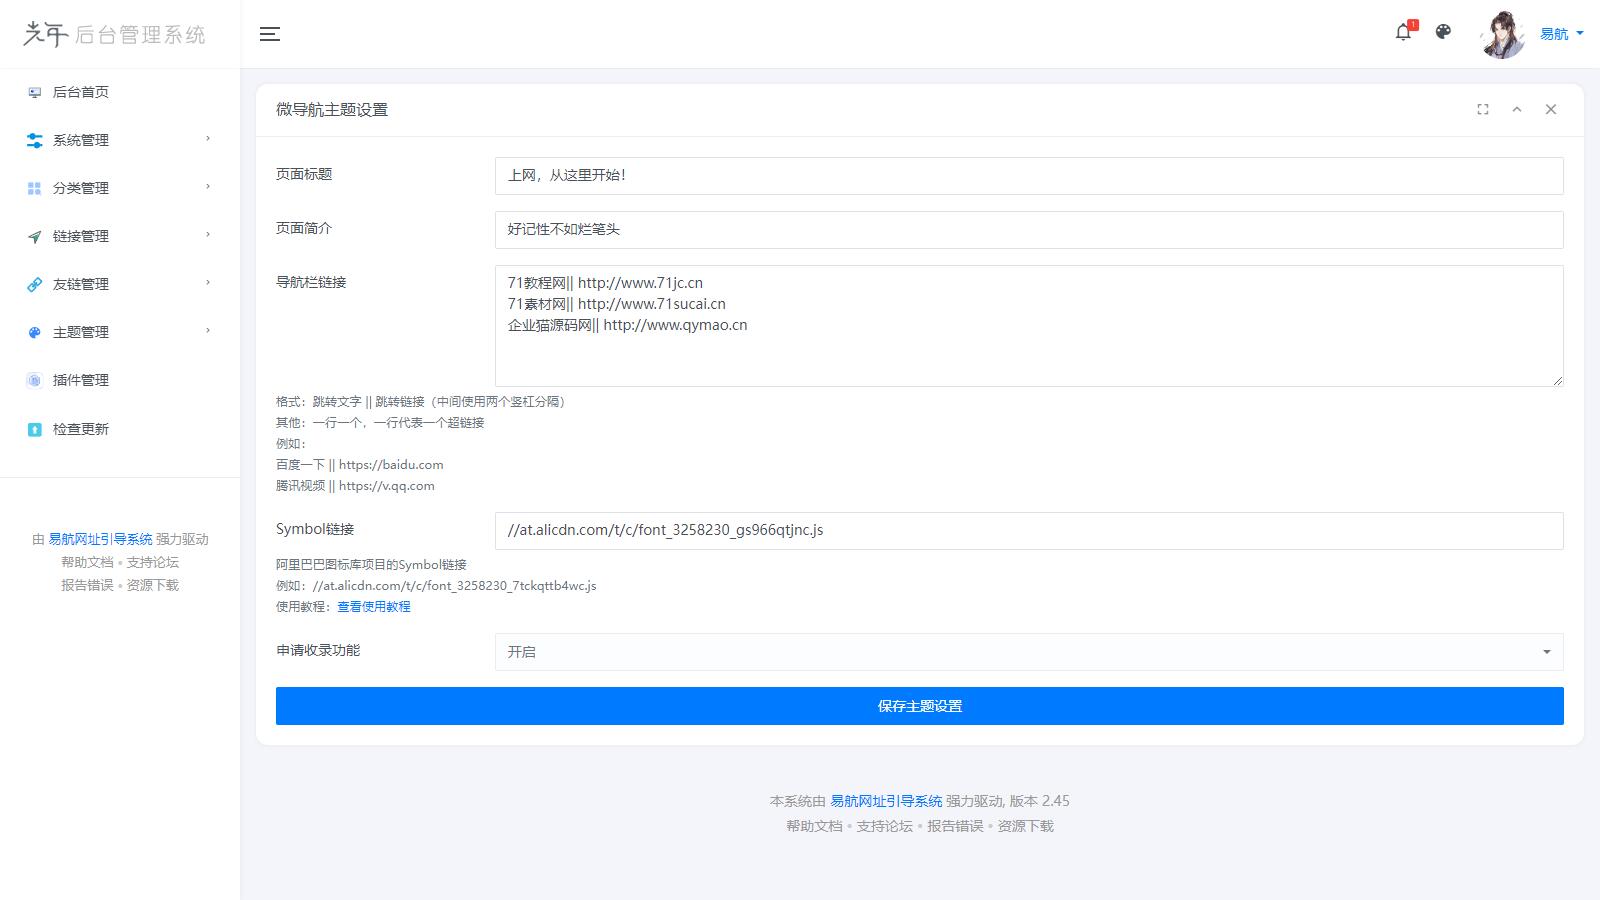The image size is (1600, 900).
Task: Toggle fullscreen for the settings card
Action: (1483, 109)
